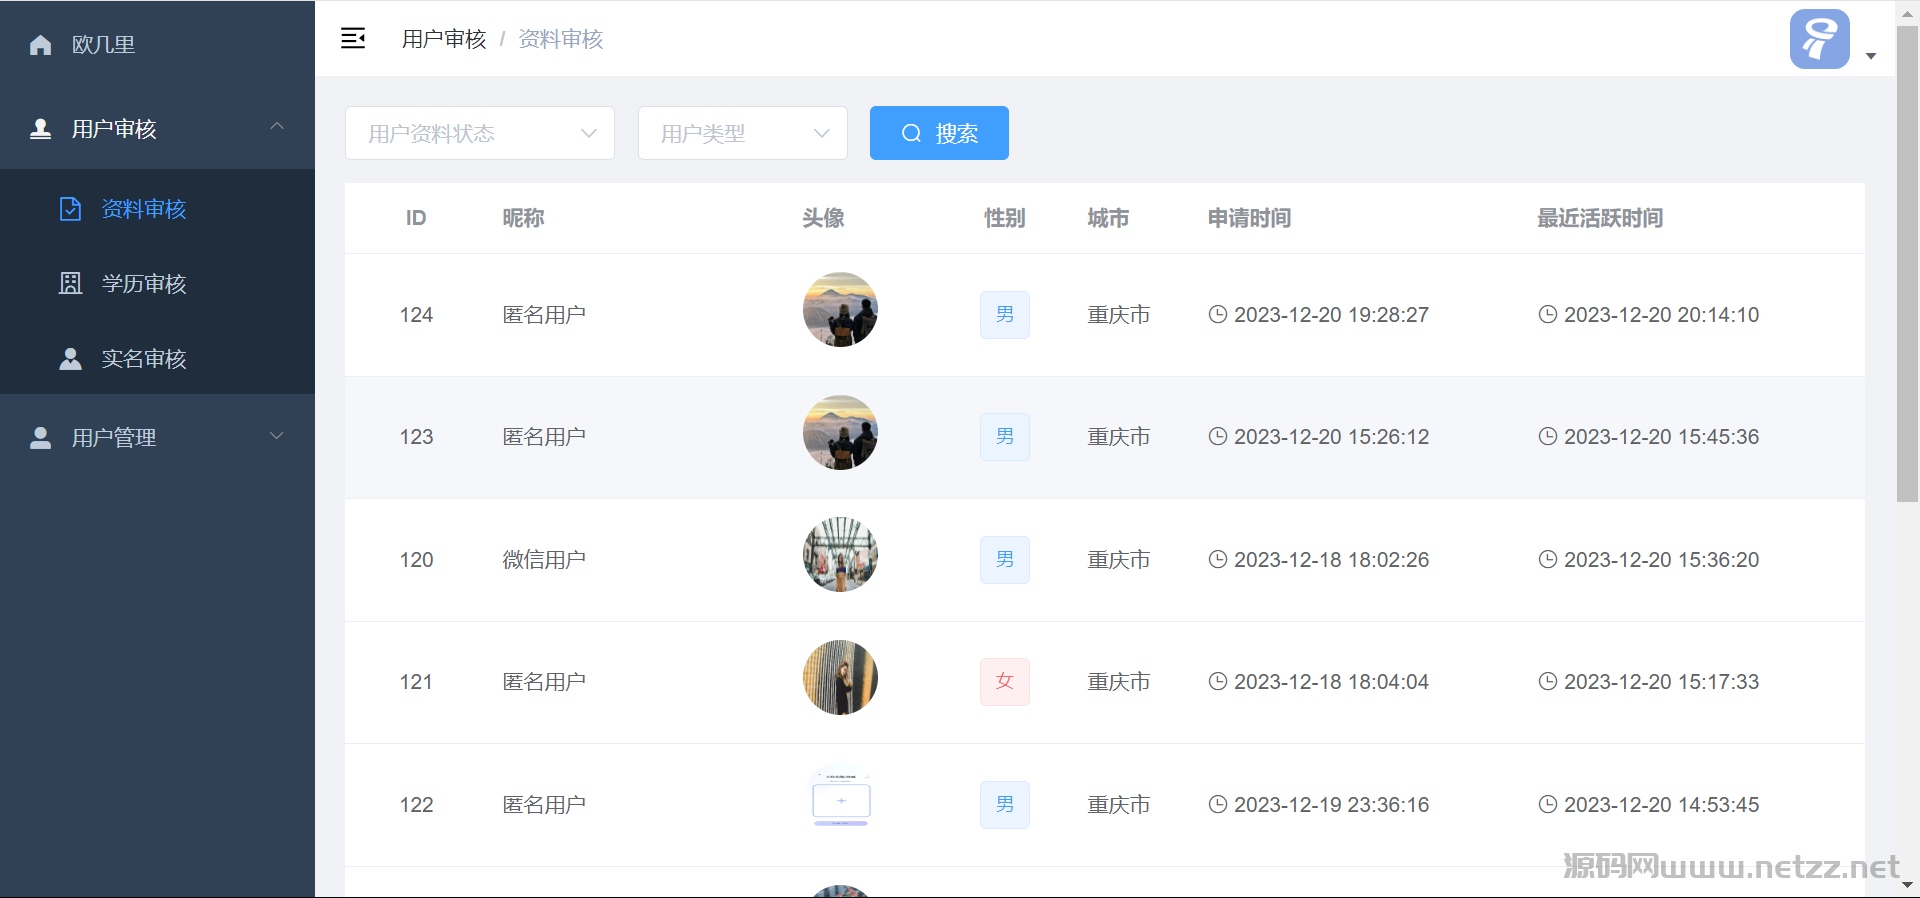Toggle the sidebar collapse hamburger icon
Image resolution: width=1920 pixels, height=898 pixels.
(353, 38)
